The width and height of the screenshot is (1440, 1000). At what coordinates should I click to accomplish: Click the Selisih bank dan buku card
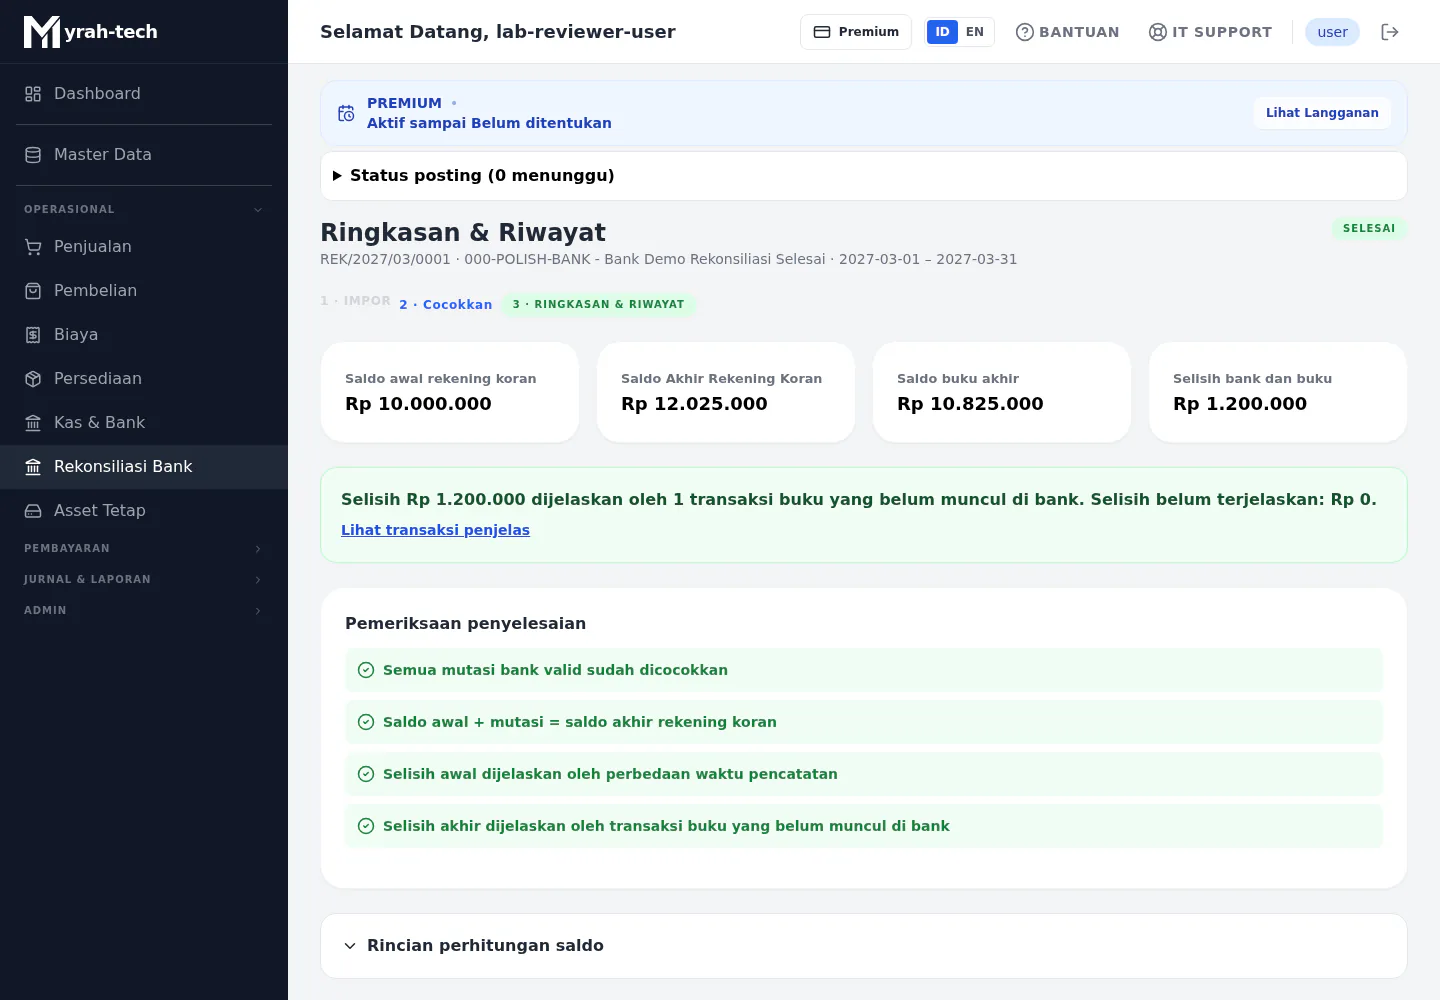click(1278, 392)
